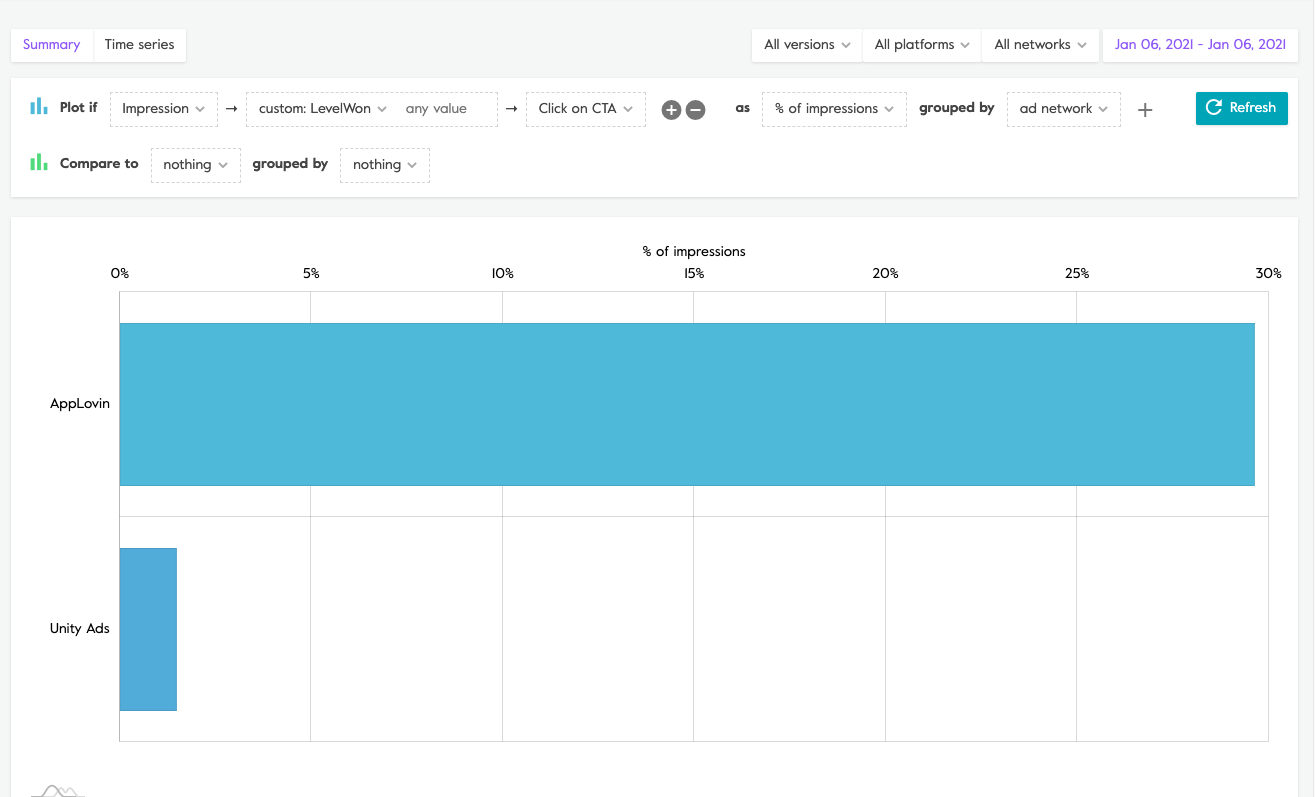Click the Unity Ads bar in the chart
This screenshot has height=797, width=1315.
pos(148,629)
